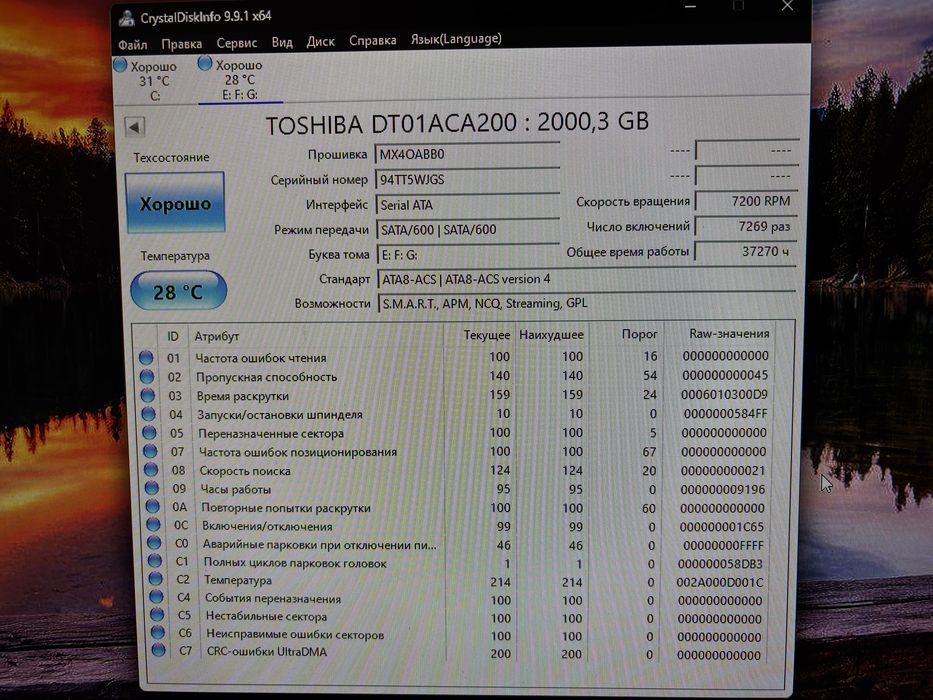Image resolution: width=933 pixels, height=700 pixels.
Task: Select the CRC-ошибки UltraDMA row text
Action: pos(267,652)
